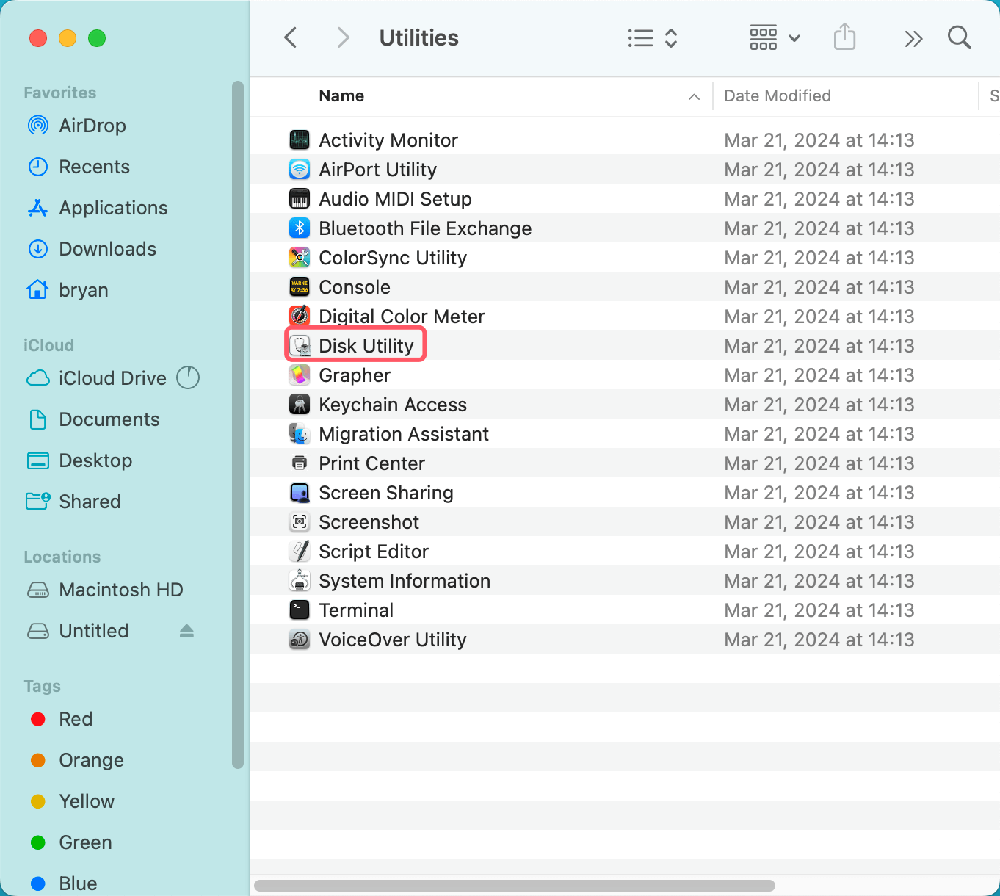Open the search field in the toolbar
This screenshot has width=1000, height=896.
click(959, 37)
